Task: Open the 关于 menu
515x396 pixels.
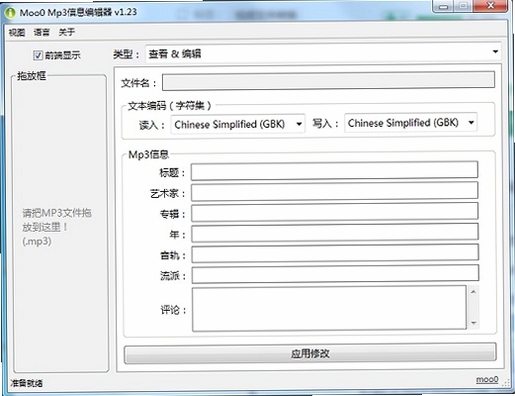Action: (x=67, y=32)
